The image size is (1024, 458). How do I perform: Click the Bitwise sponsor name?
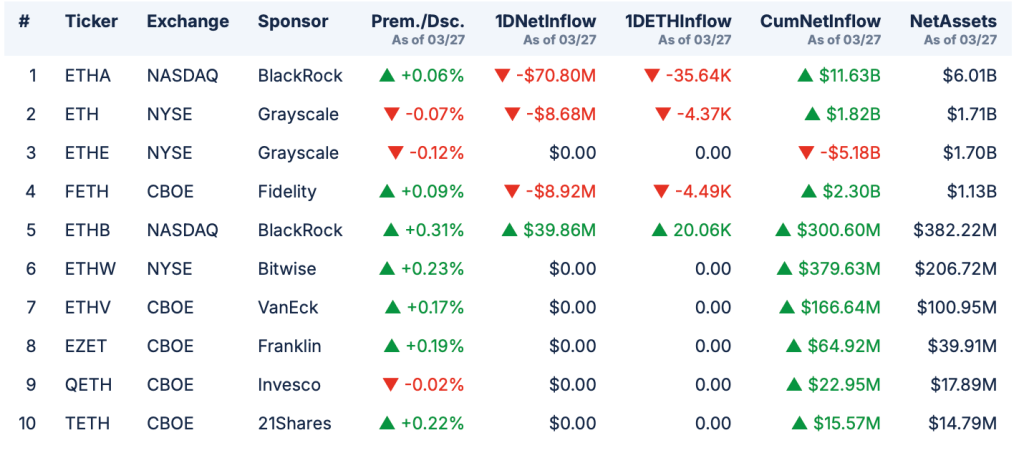[285, 268]
